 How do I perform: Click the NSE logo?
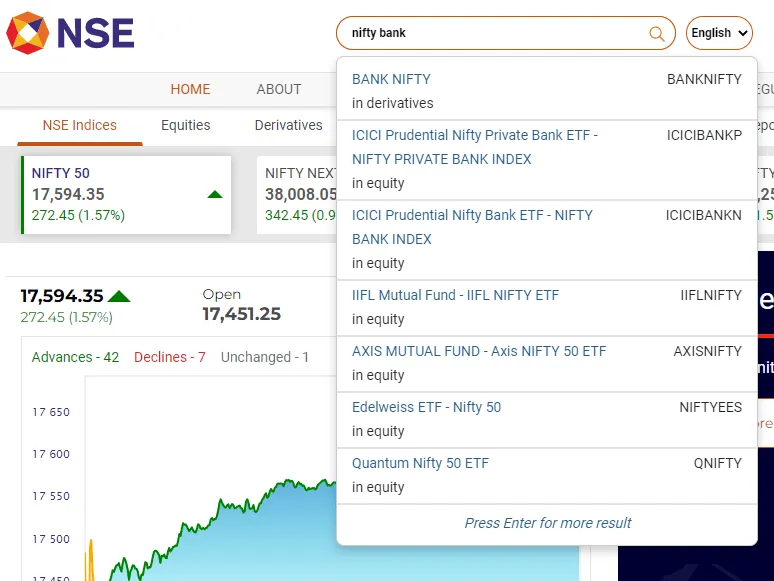point(70,33)
